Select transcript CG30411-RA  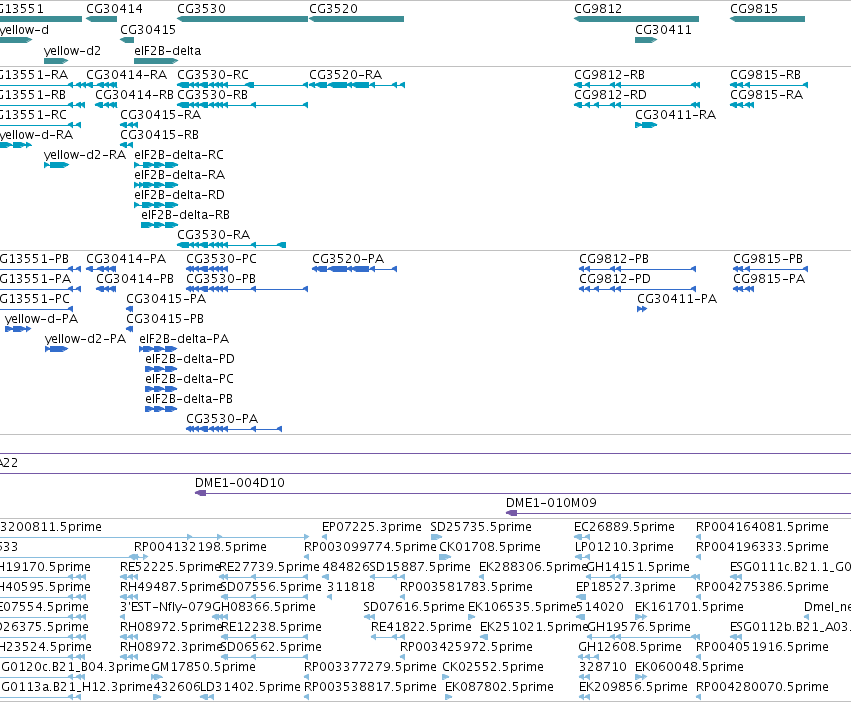tap(676, 115)
